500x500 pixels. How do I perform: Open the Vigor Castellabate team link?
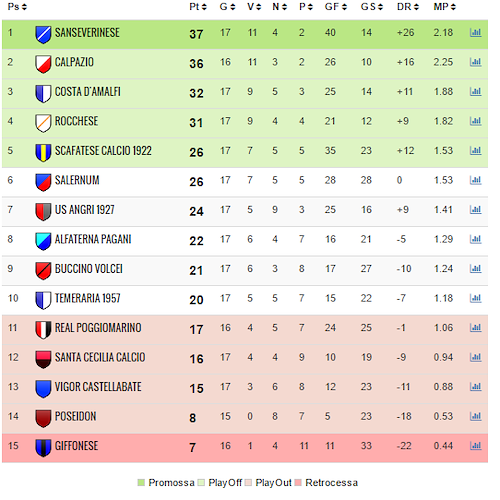pyautogui.click(x=98, y=387)
